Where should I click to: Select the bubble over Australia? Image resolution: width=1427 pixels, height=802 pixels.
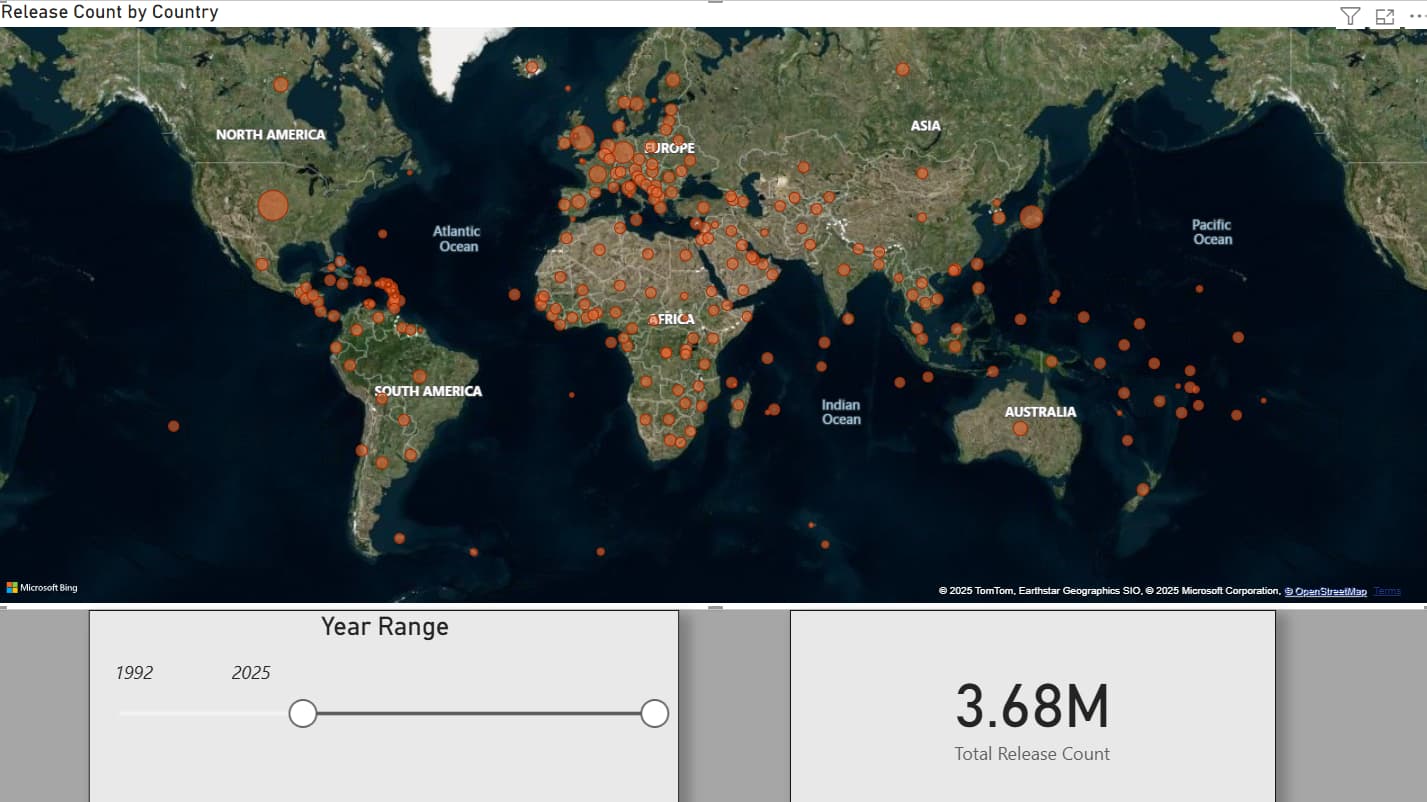pyautogui.click(x=1020, y=428)
